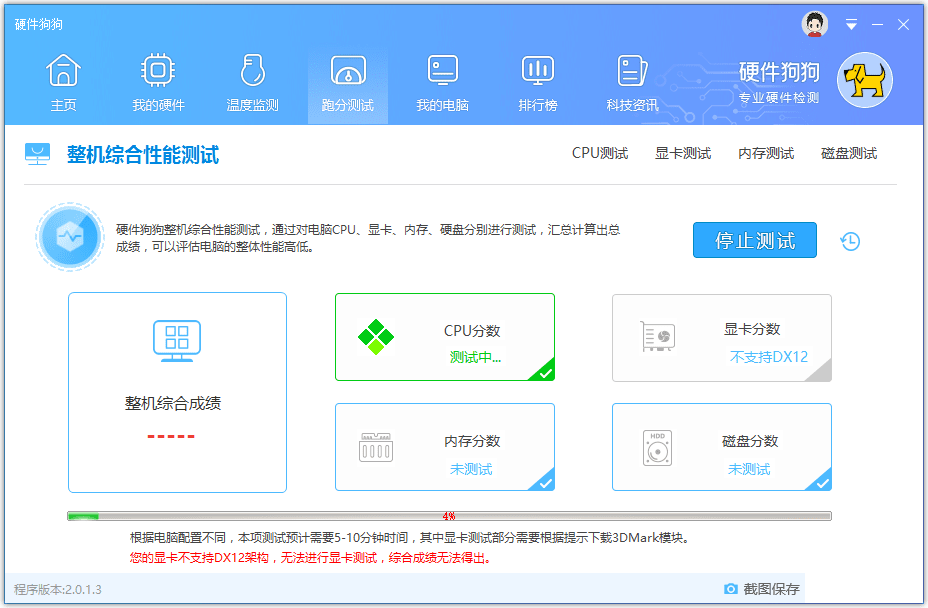928x608 pixels.
Task: Switch to 显卡测试 tab
Action: (682, 153)
